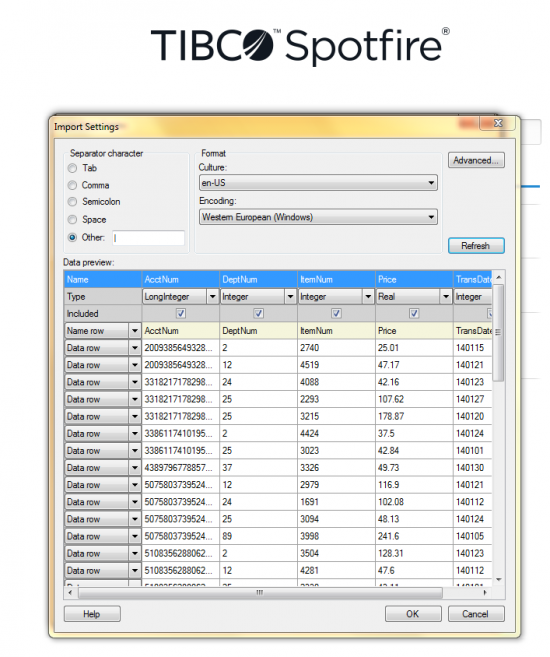Select the cell with TransDate 140130
This screenshot has width=550, height=657.
473,468
